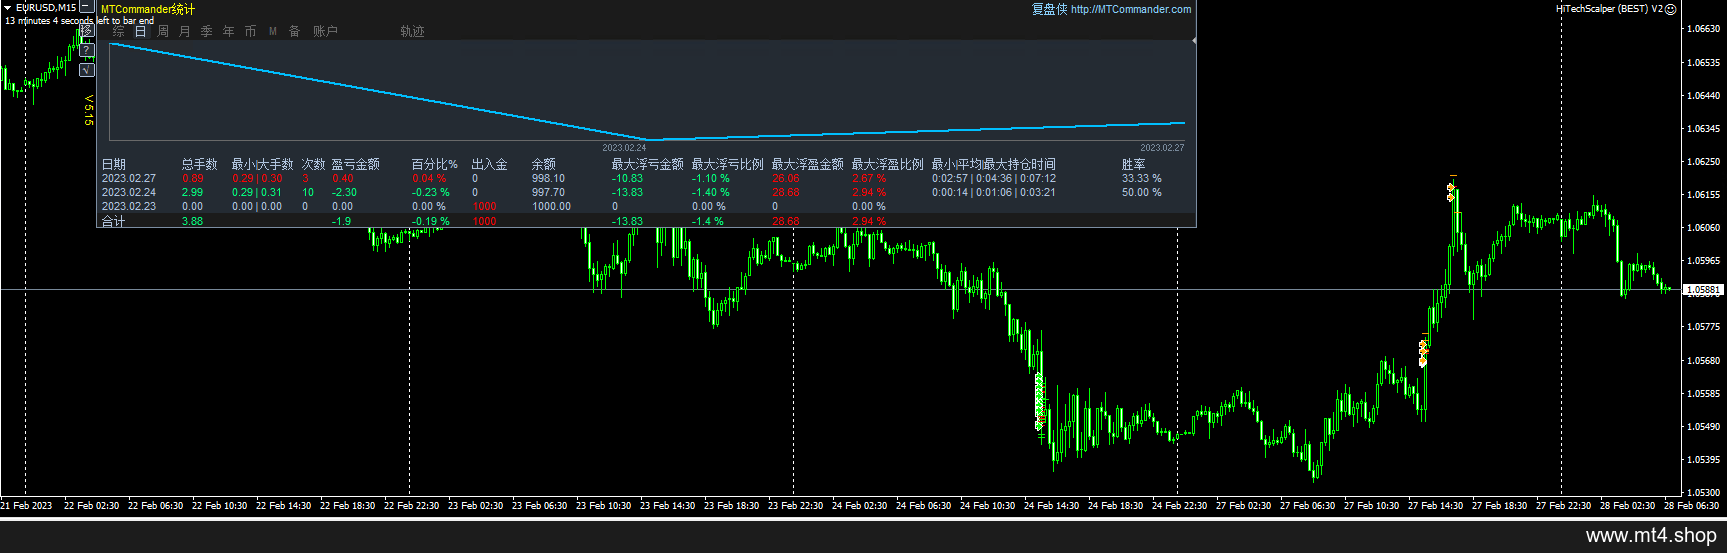Select the M tab
The width and height of the screenshot is (1727, 553).
pyautogui.click(x=273, y=31)
